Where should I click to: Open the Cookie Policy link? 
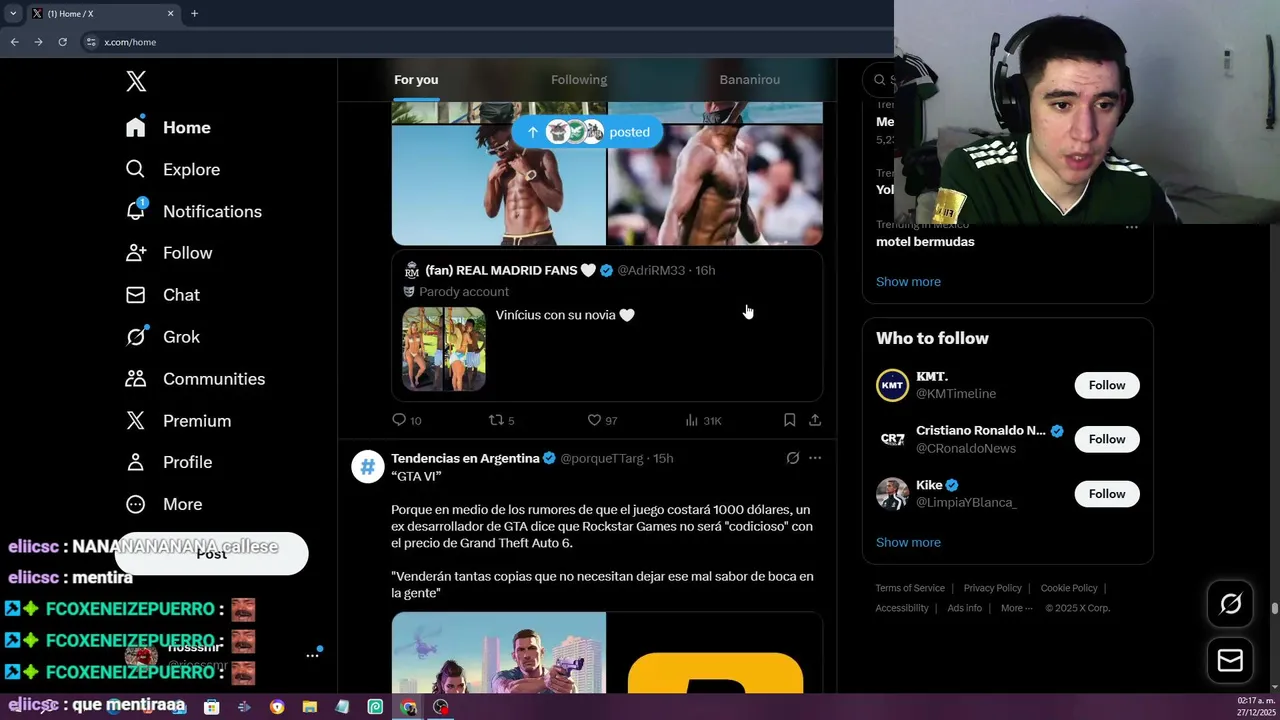pos(1069,588)
